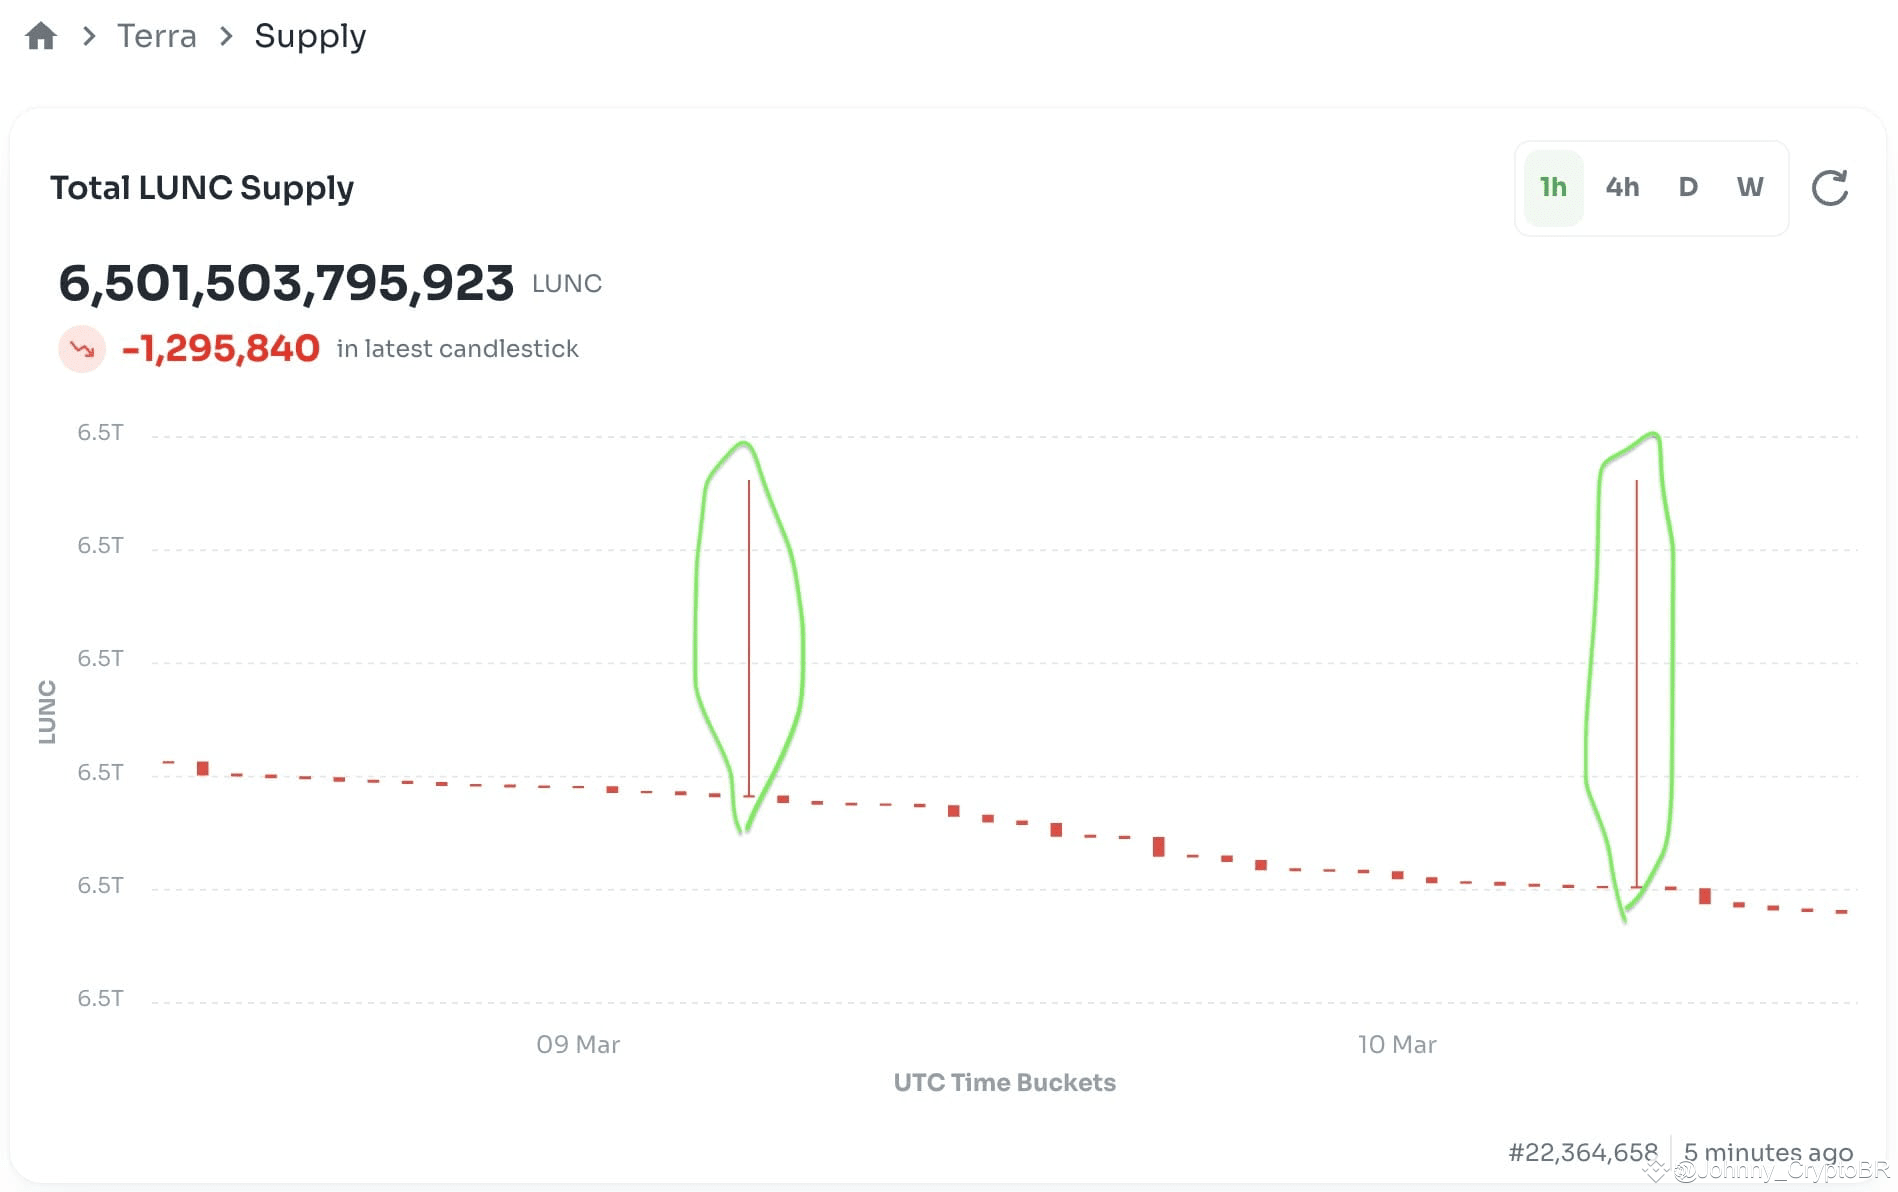The width and height of the screenshot is (1898, 1192).
Task: Select the 1h candlestick interval
Action: pos(1552,187)
